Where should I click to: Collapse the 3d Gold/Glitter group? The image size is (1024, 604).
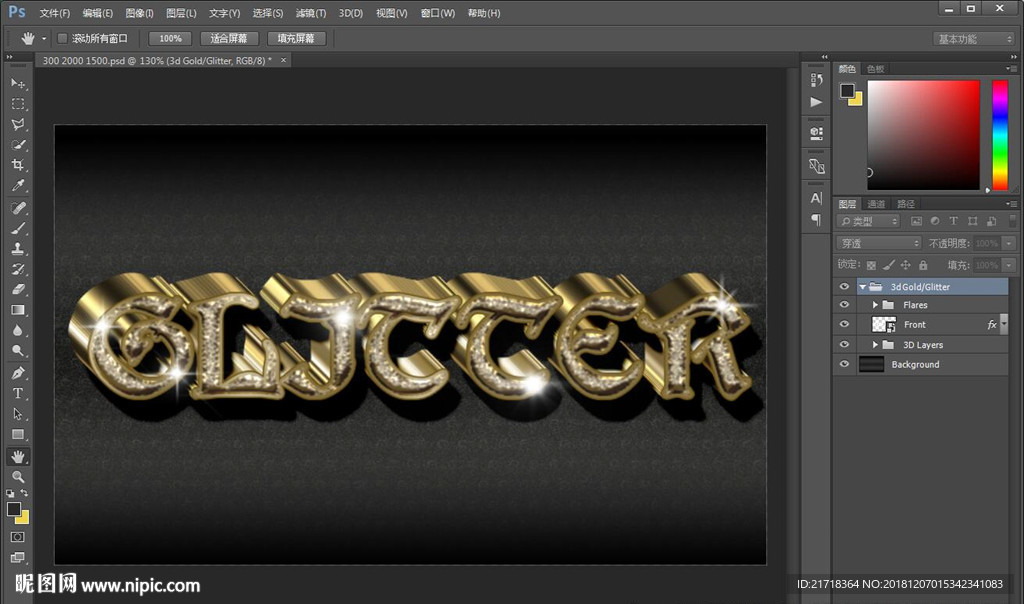(862, 287)
